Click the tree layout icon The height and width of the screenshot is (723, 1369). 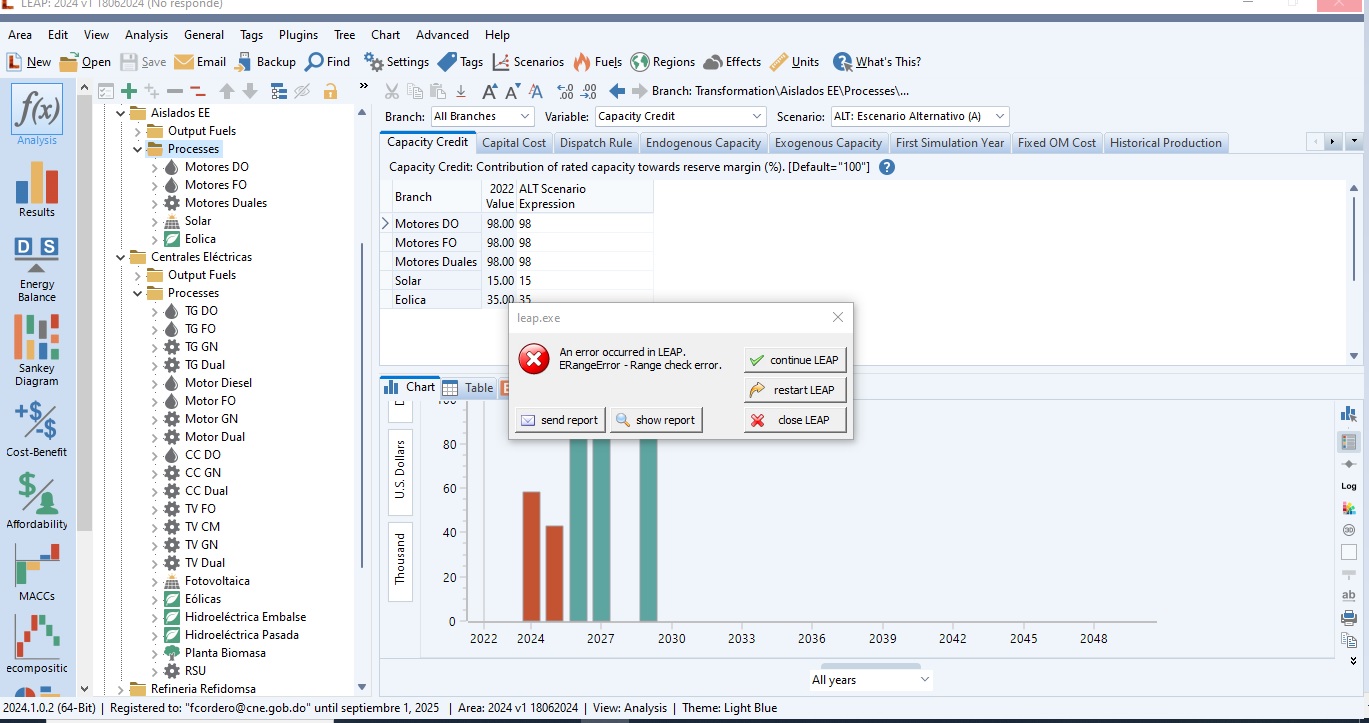click(279, 91)
